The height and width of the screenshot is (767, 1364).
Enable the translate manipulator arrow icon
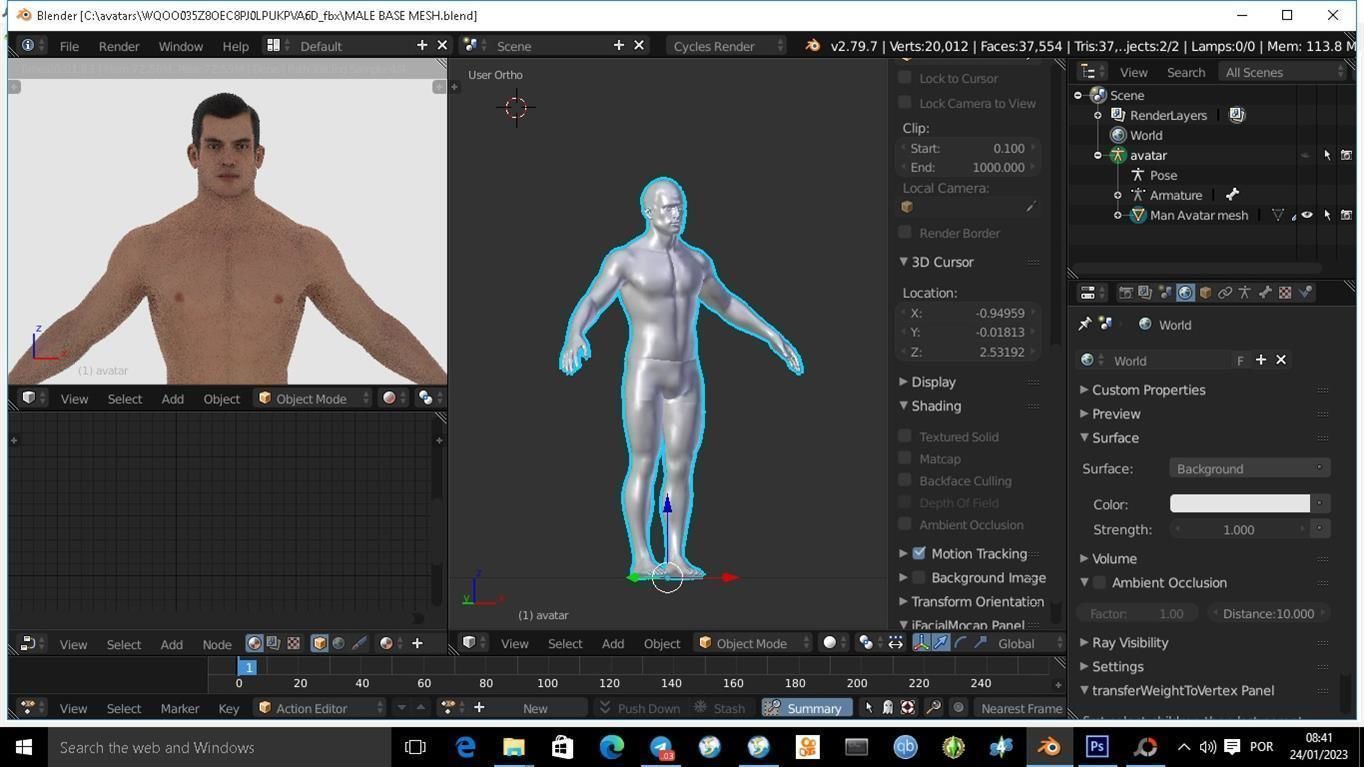940,643
